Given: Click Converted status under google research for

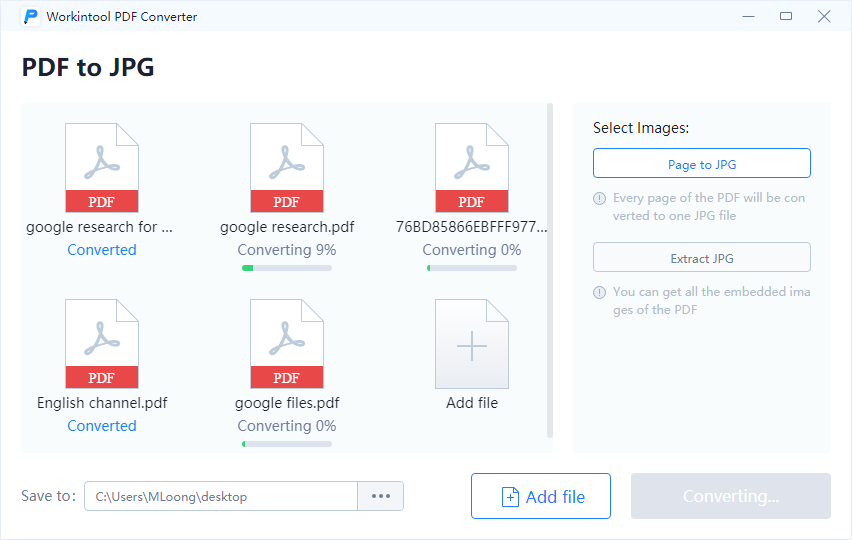Looking at the screenshot, I should (x=102, y=250).
